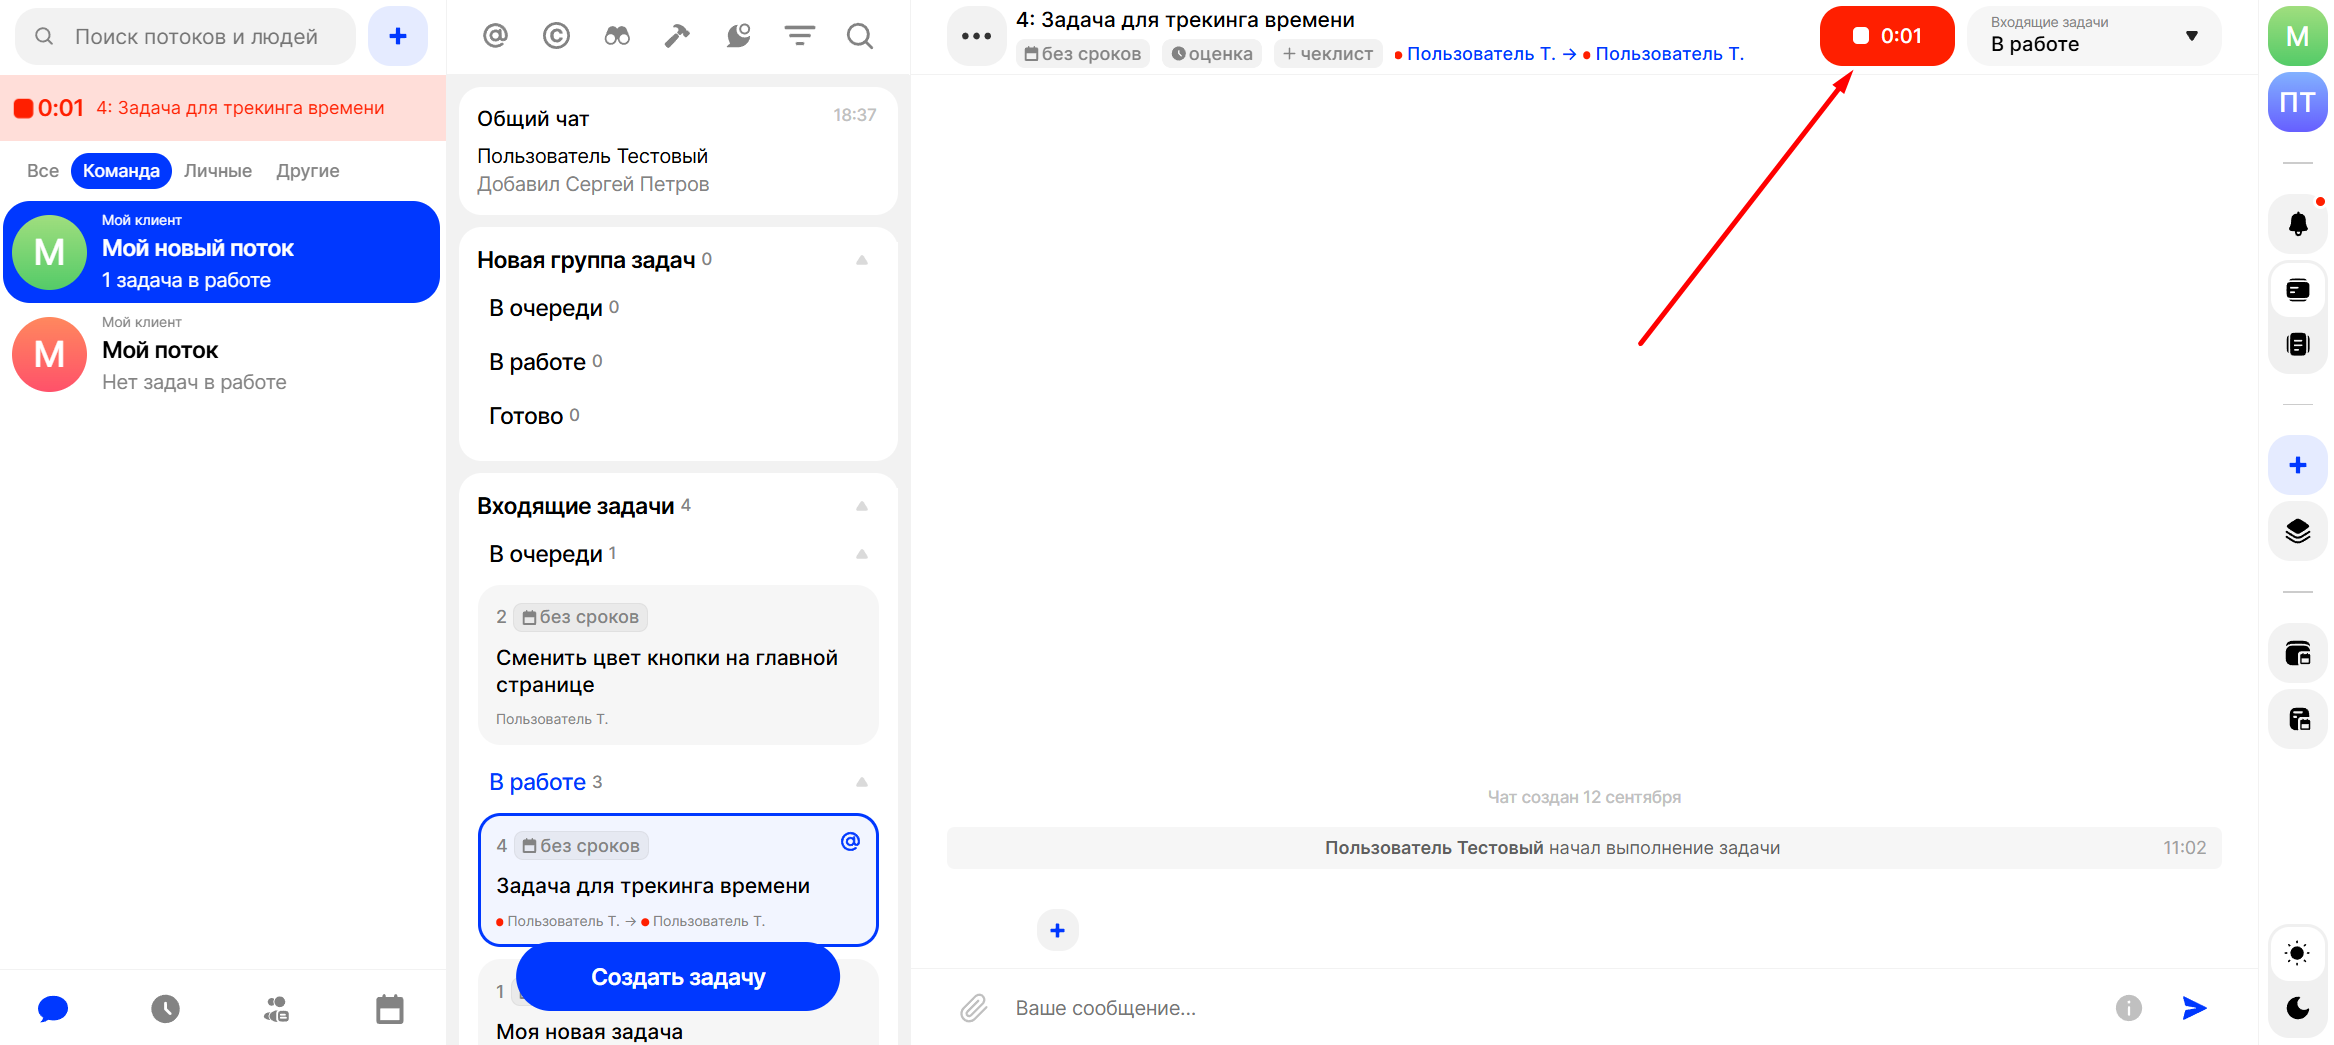The height and width of the screenshot is (1045, 2334).
Task: Click the paperclip attach file icon
Action: click(x=973, y=1008)
